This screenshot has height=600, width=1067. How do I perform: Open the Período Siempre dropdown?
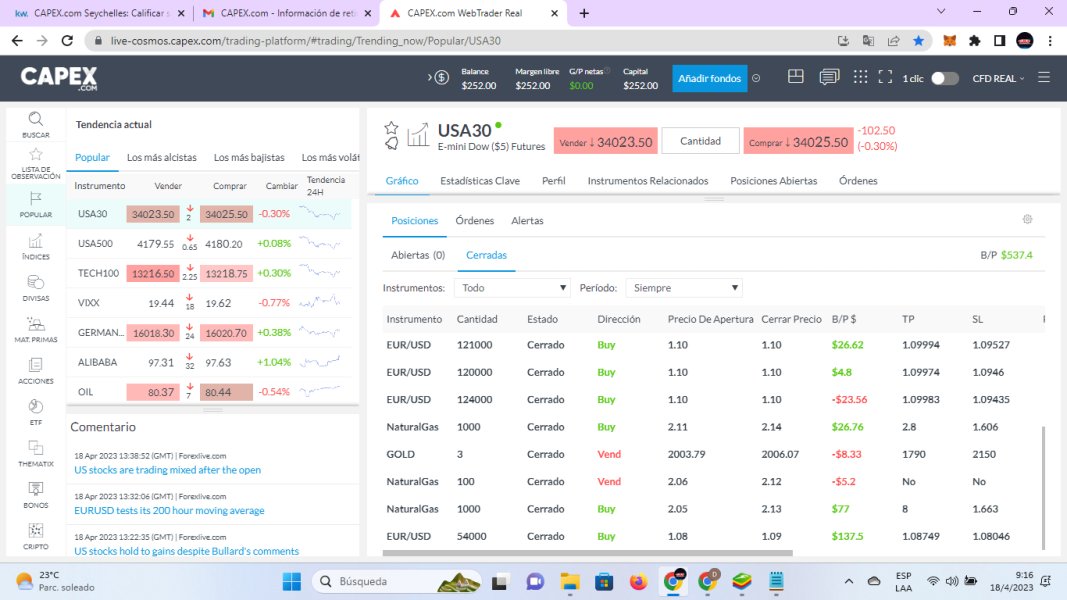pos(684,288)
